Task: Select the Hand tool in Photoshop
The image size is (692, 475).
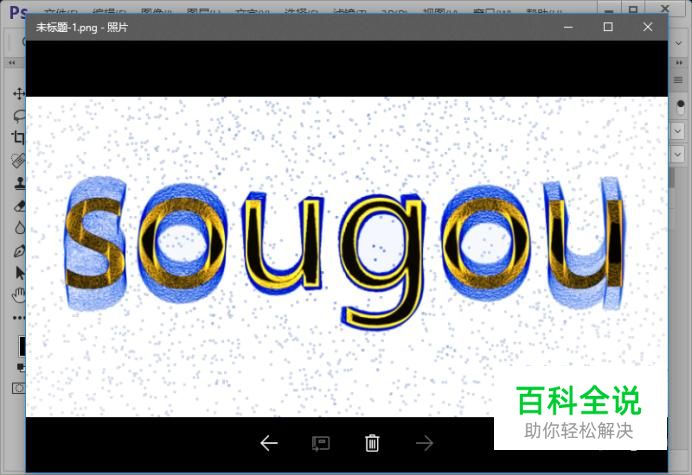Action: pyautogui.click(x=19, y=295)
